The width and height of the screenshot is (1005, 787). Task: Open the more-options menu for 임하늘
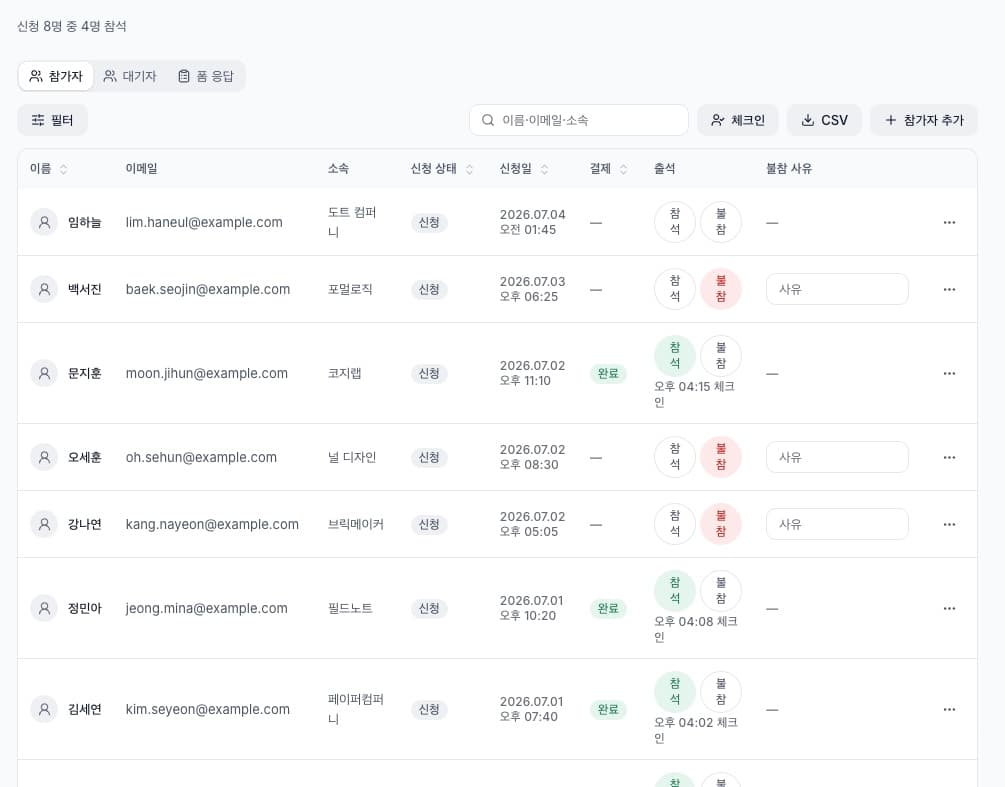pyautogui.click(x=949, y=222)
